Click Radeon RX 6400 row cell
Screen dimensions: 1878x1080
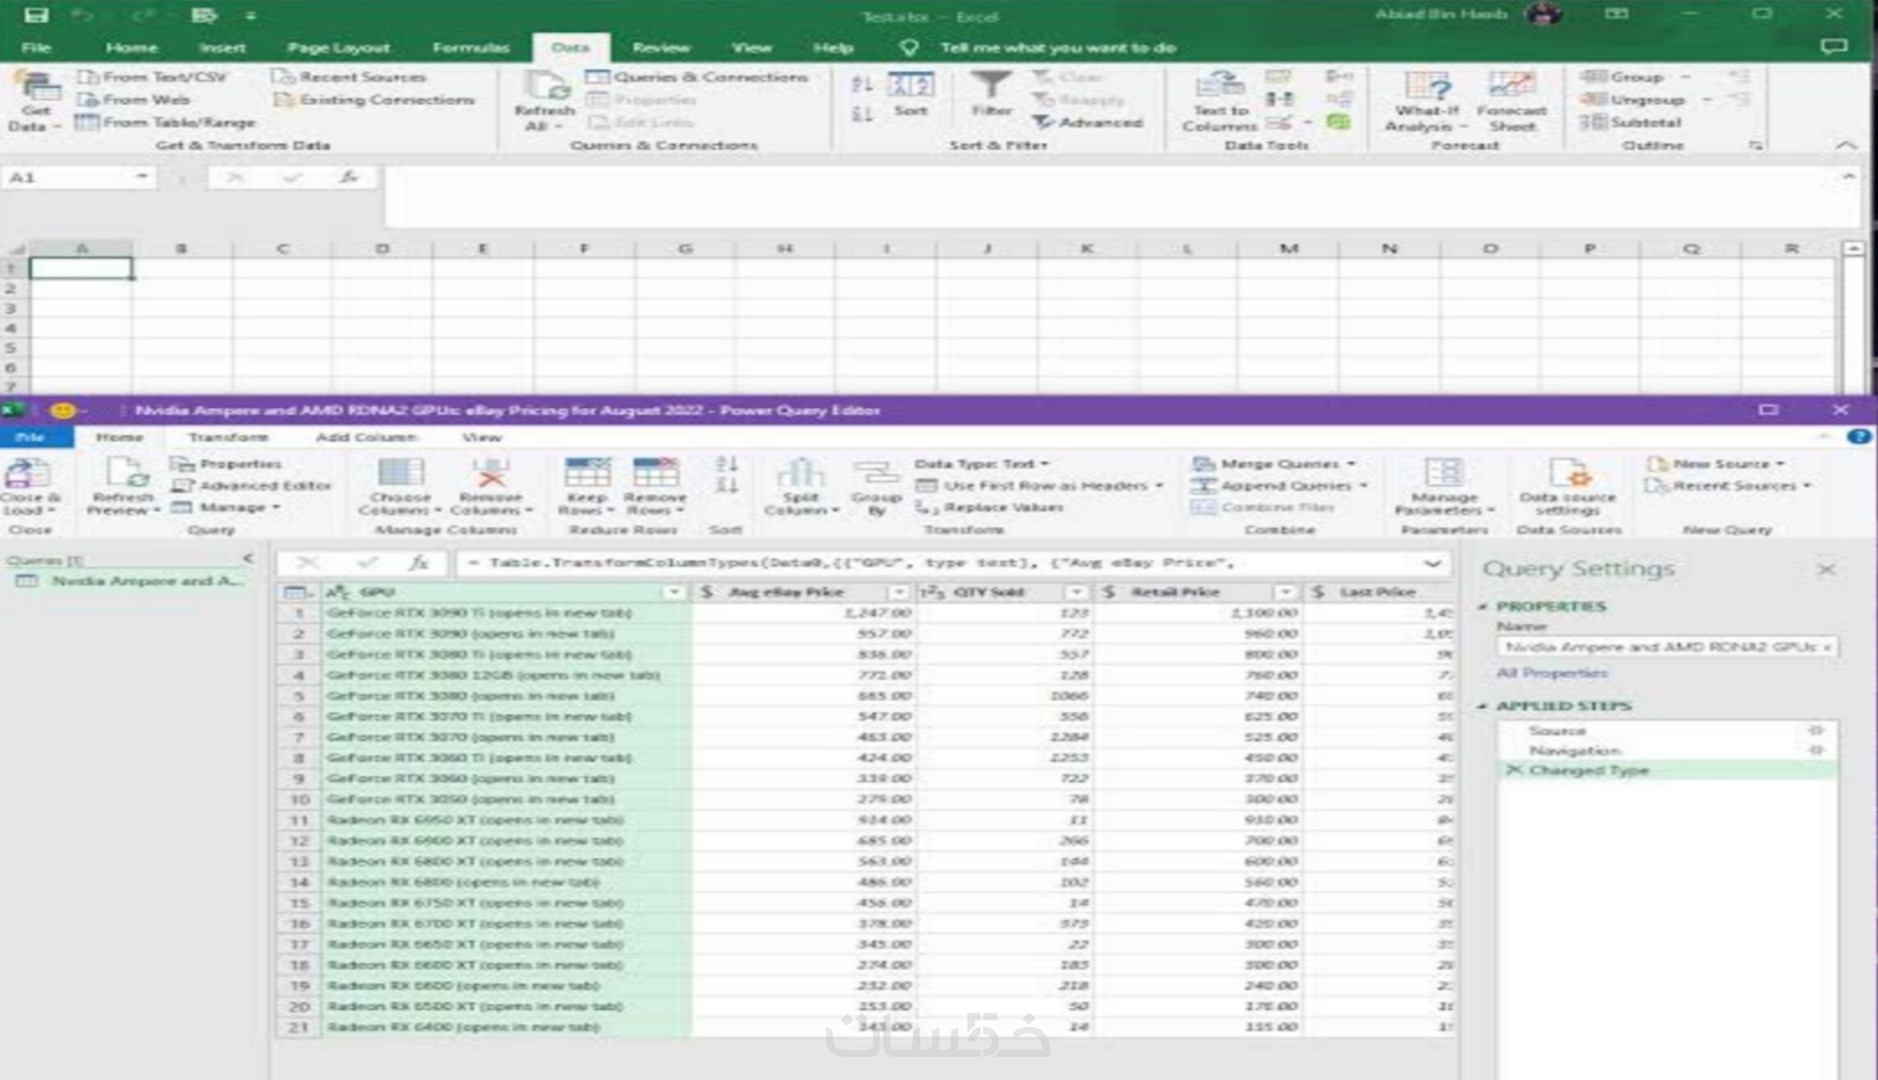506,1027
